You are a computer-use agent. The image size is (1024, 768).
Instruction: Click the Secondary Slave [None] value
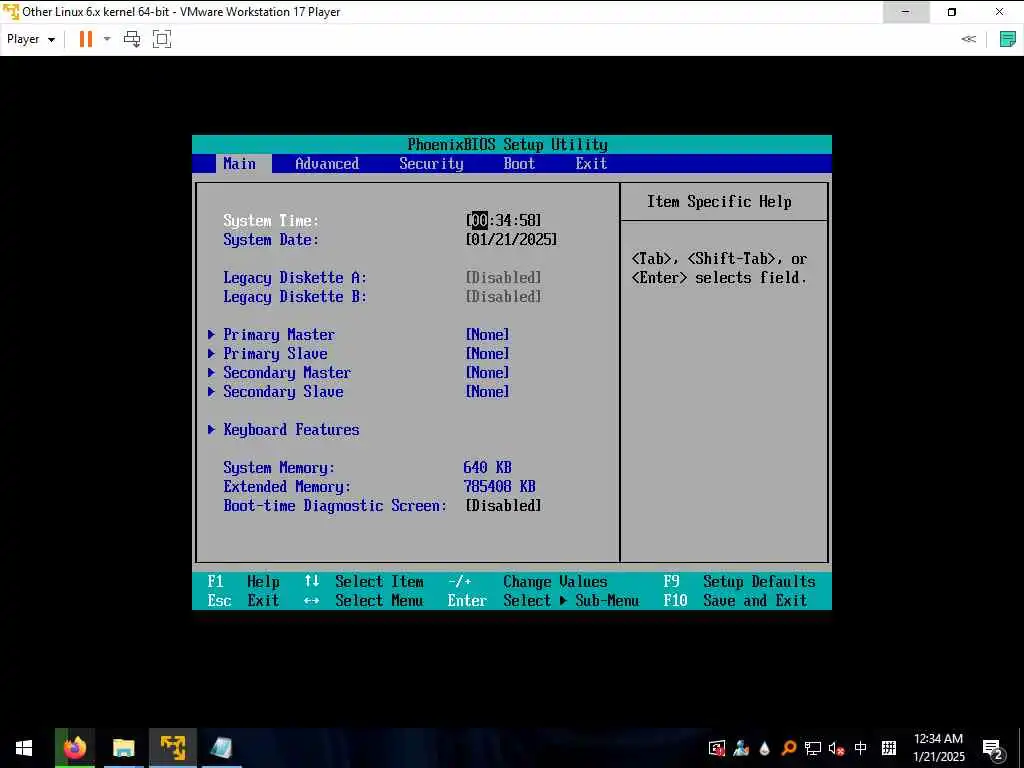(487, 391)
